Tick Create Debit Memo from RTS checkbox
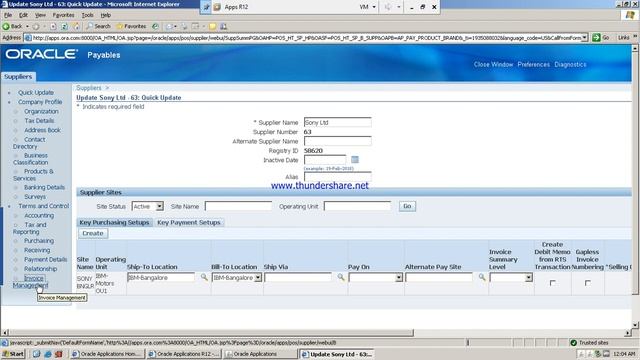The width and height of the screenshot is (640, 360). tap(553, 282)
